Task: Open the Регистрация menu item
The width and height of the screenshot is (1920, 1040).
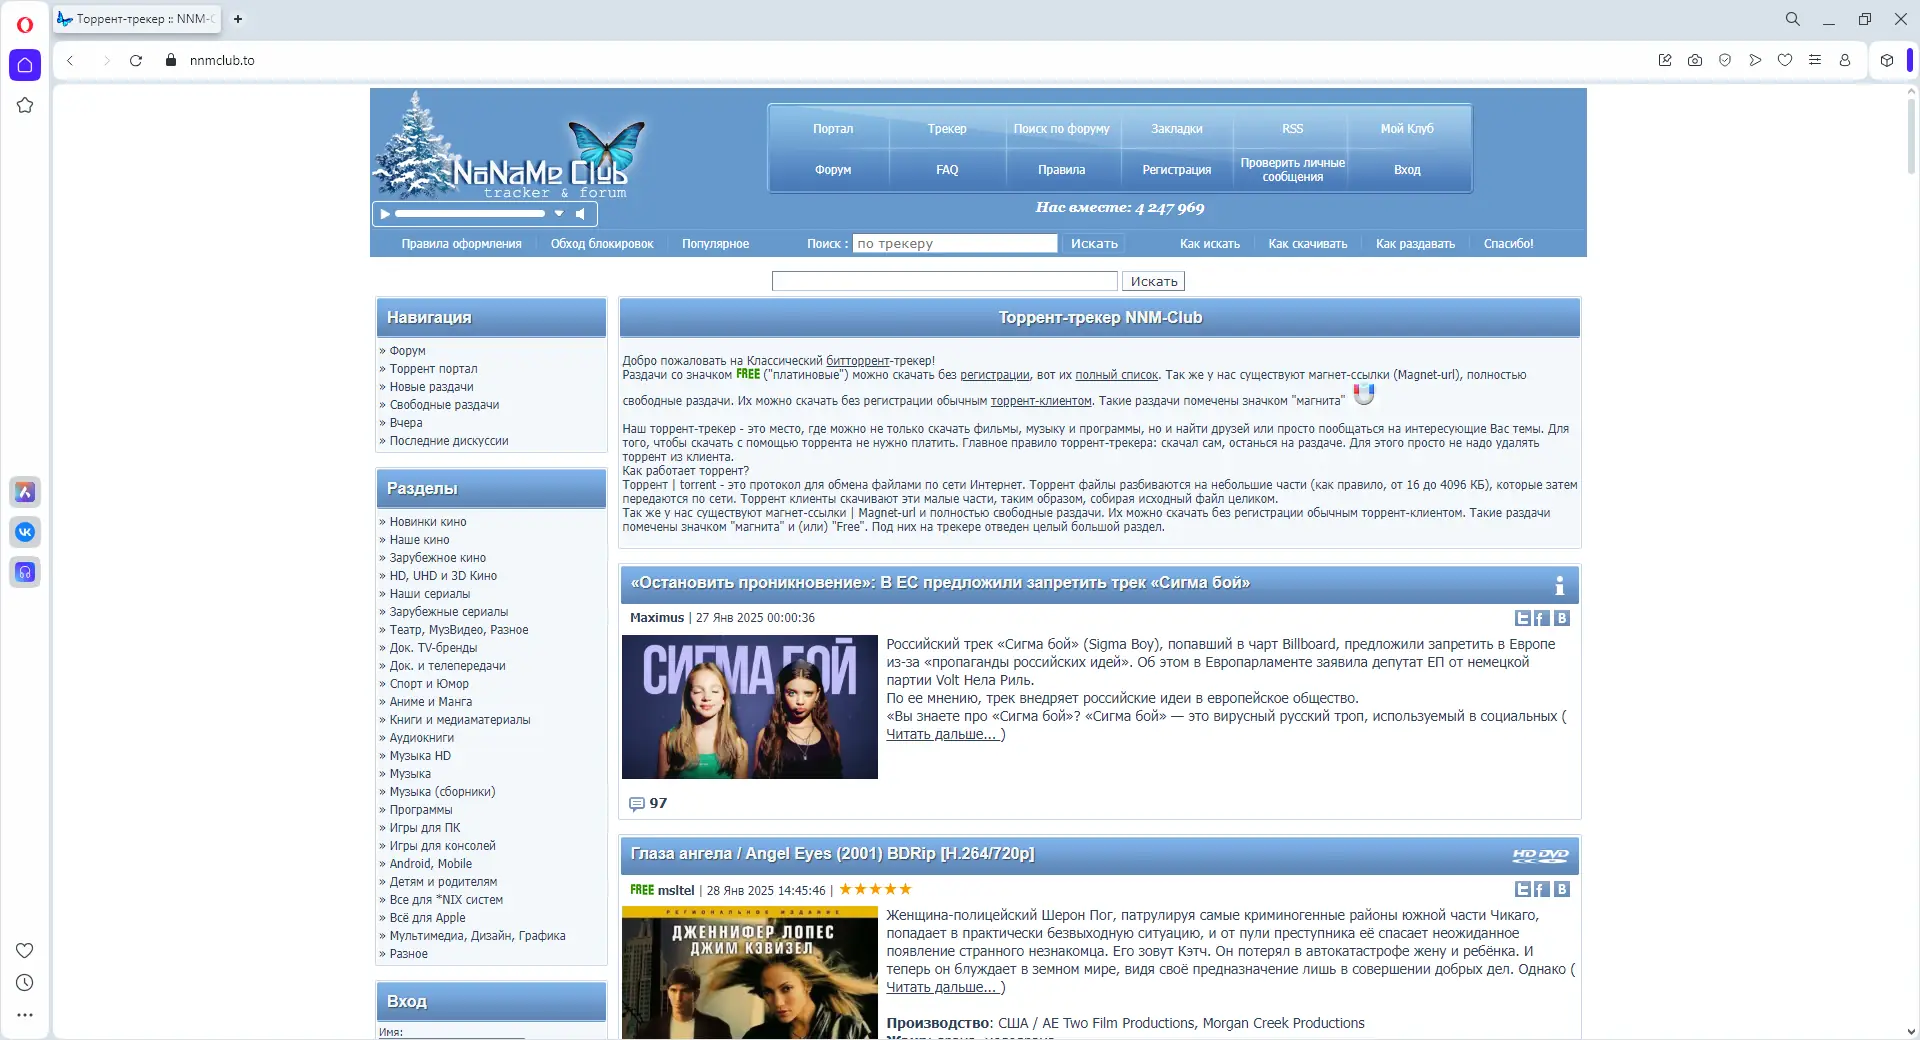Action: pyautogui.click(x=1177, y=170)
